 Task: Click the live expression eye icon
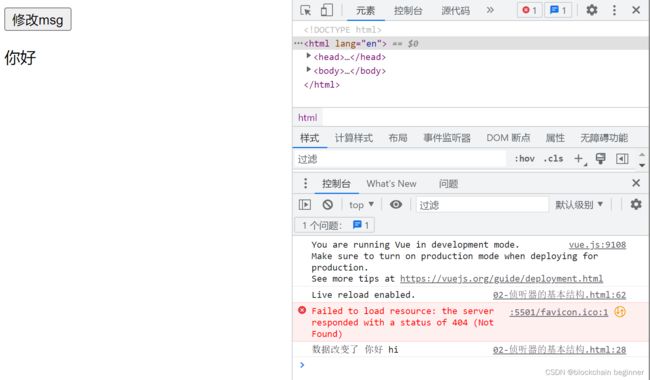coord(396,204)
